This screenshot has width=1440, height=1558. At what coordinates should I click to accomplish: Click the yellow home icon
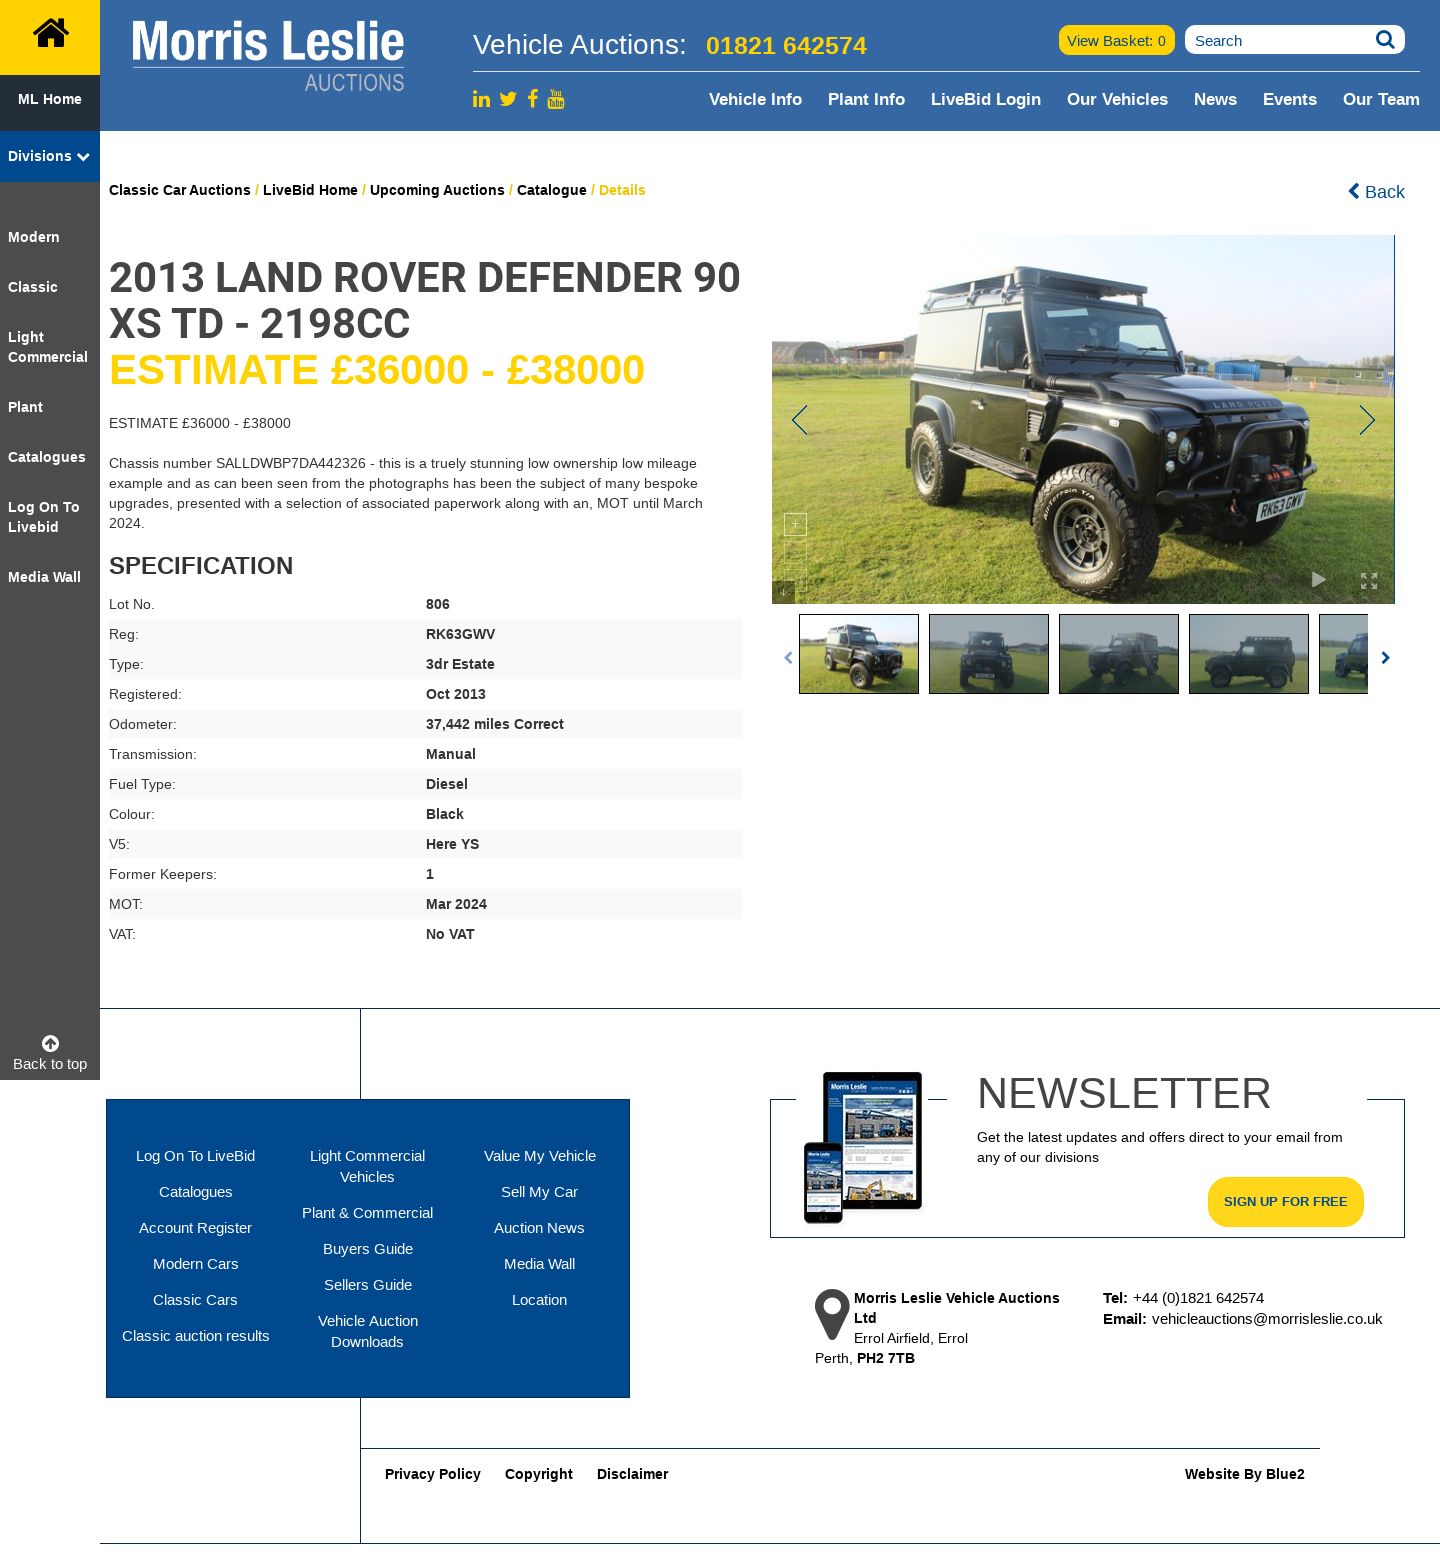coord(50,34)
